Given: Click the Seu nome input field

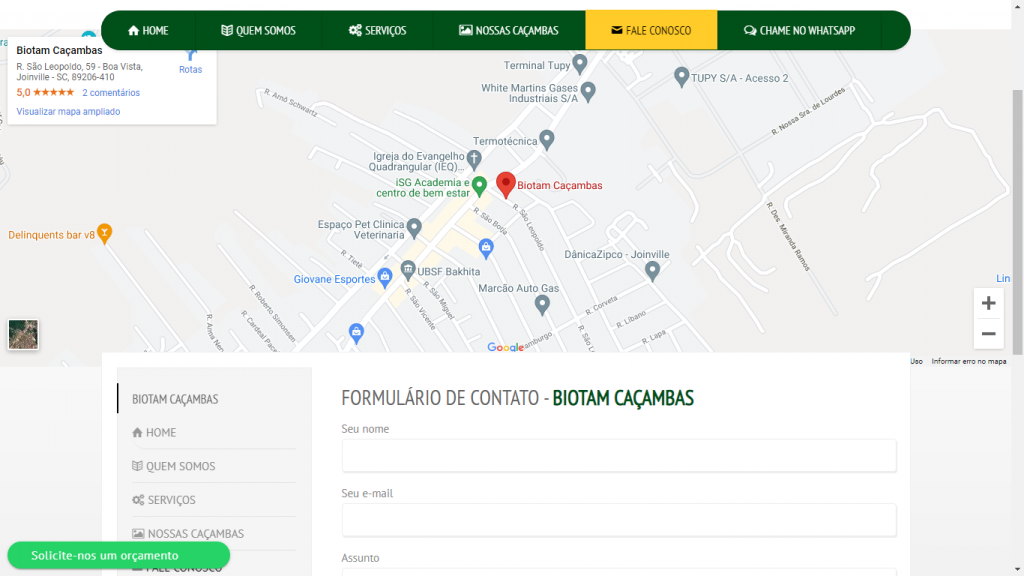Looking at the screenshot, I should pos(618,455).
